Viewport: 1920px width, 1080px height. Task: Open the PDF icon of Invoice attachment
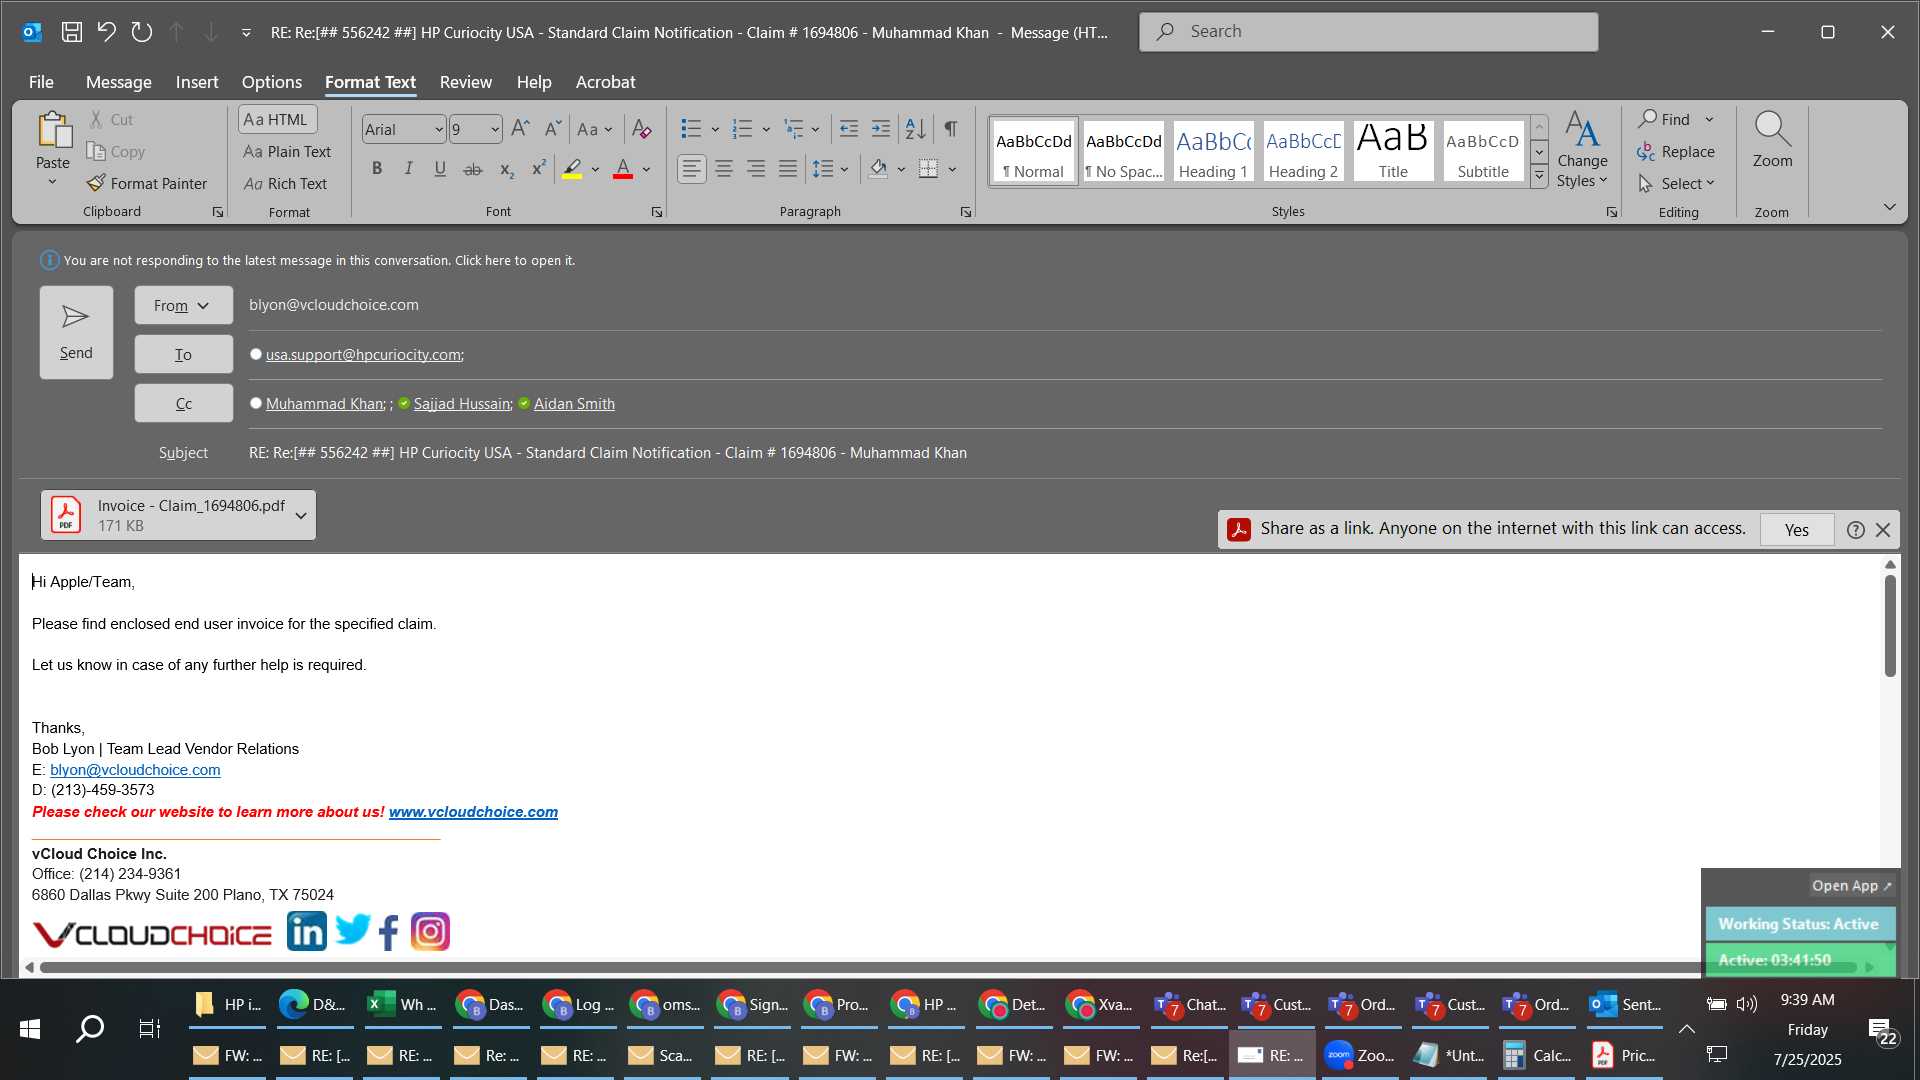coord(66,515)
